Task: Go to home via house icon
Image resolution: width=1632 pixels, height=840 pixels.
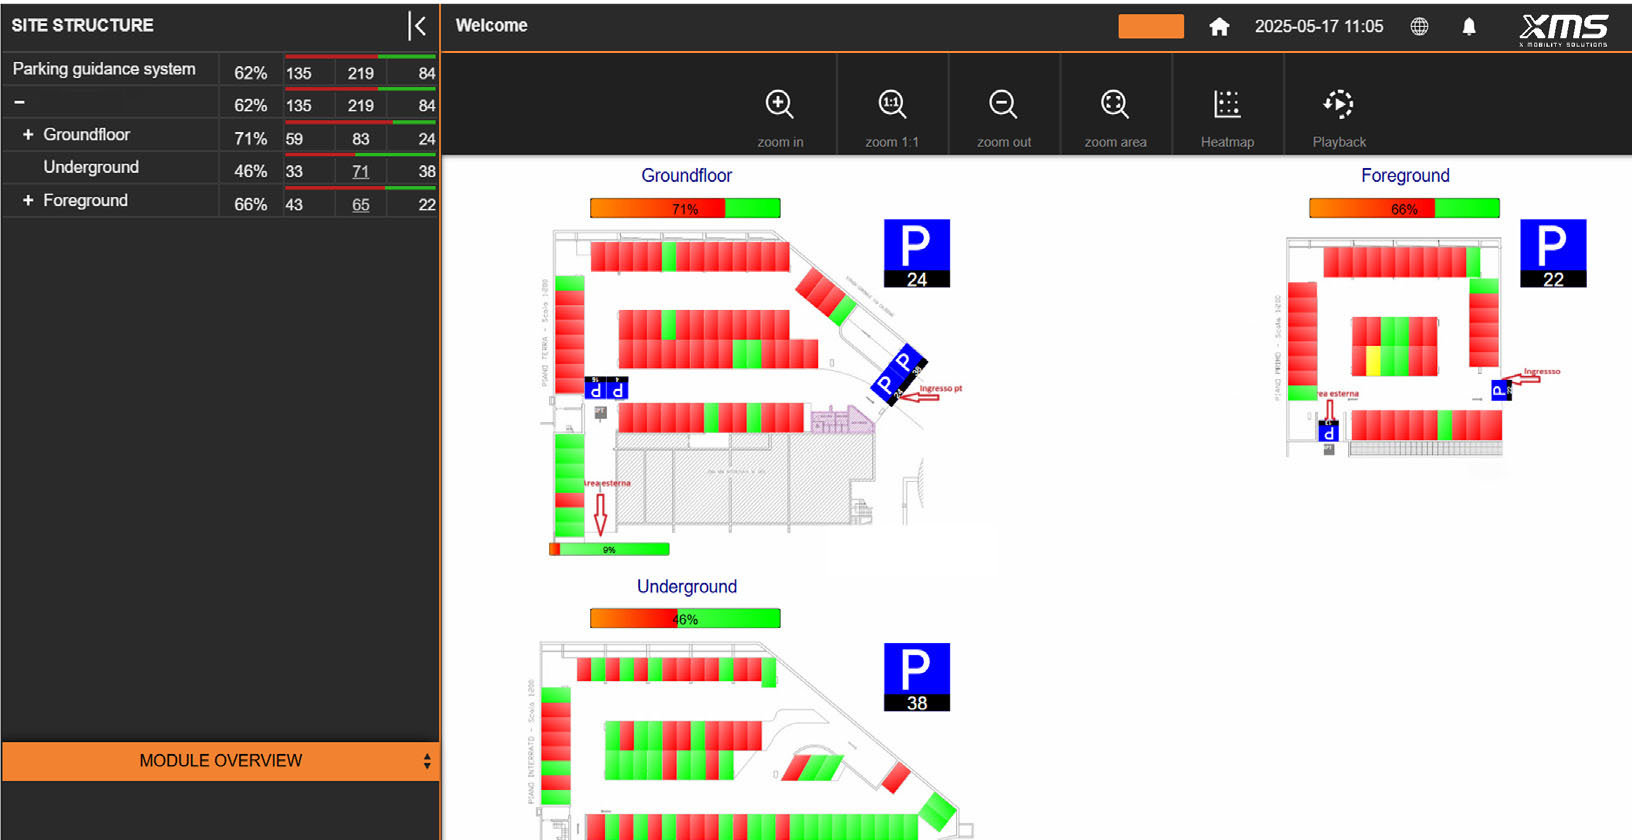Action: point(1219,27)
